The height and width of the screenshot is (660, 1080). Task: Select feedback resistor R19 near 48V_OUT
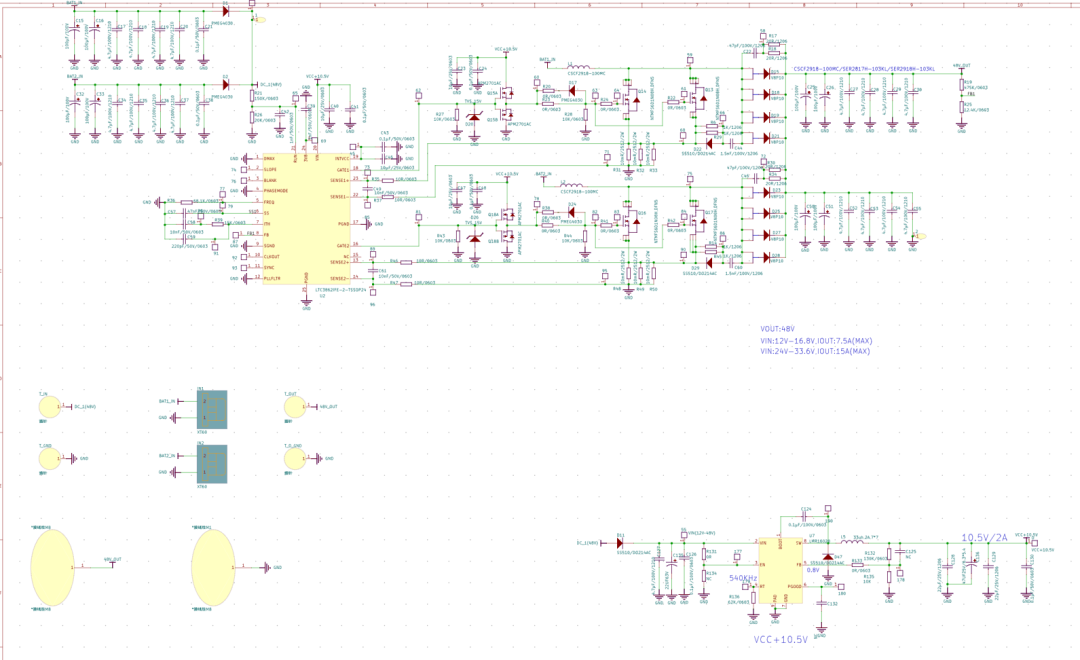click(x=962, y=84)
